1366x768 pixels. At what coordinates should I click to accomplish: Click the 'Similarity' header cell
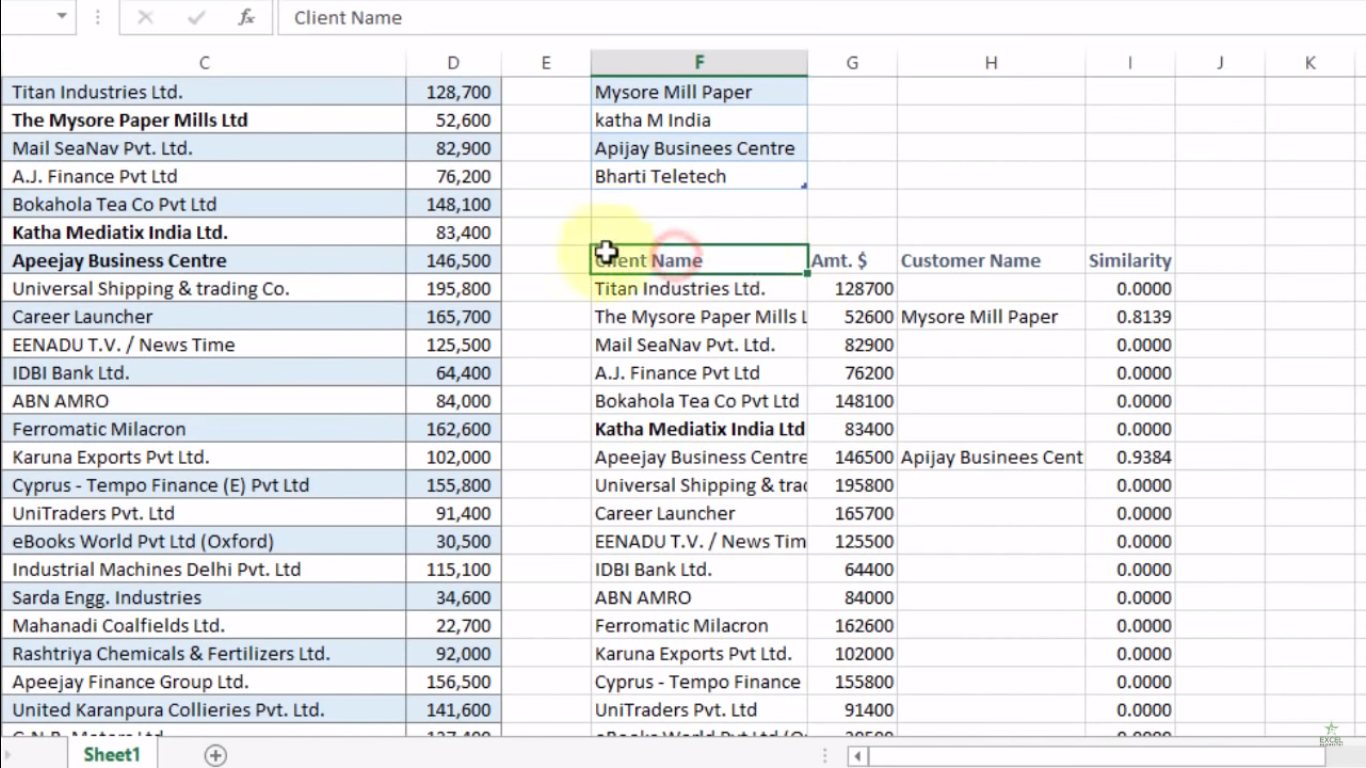coord(1130,260)
